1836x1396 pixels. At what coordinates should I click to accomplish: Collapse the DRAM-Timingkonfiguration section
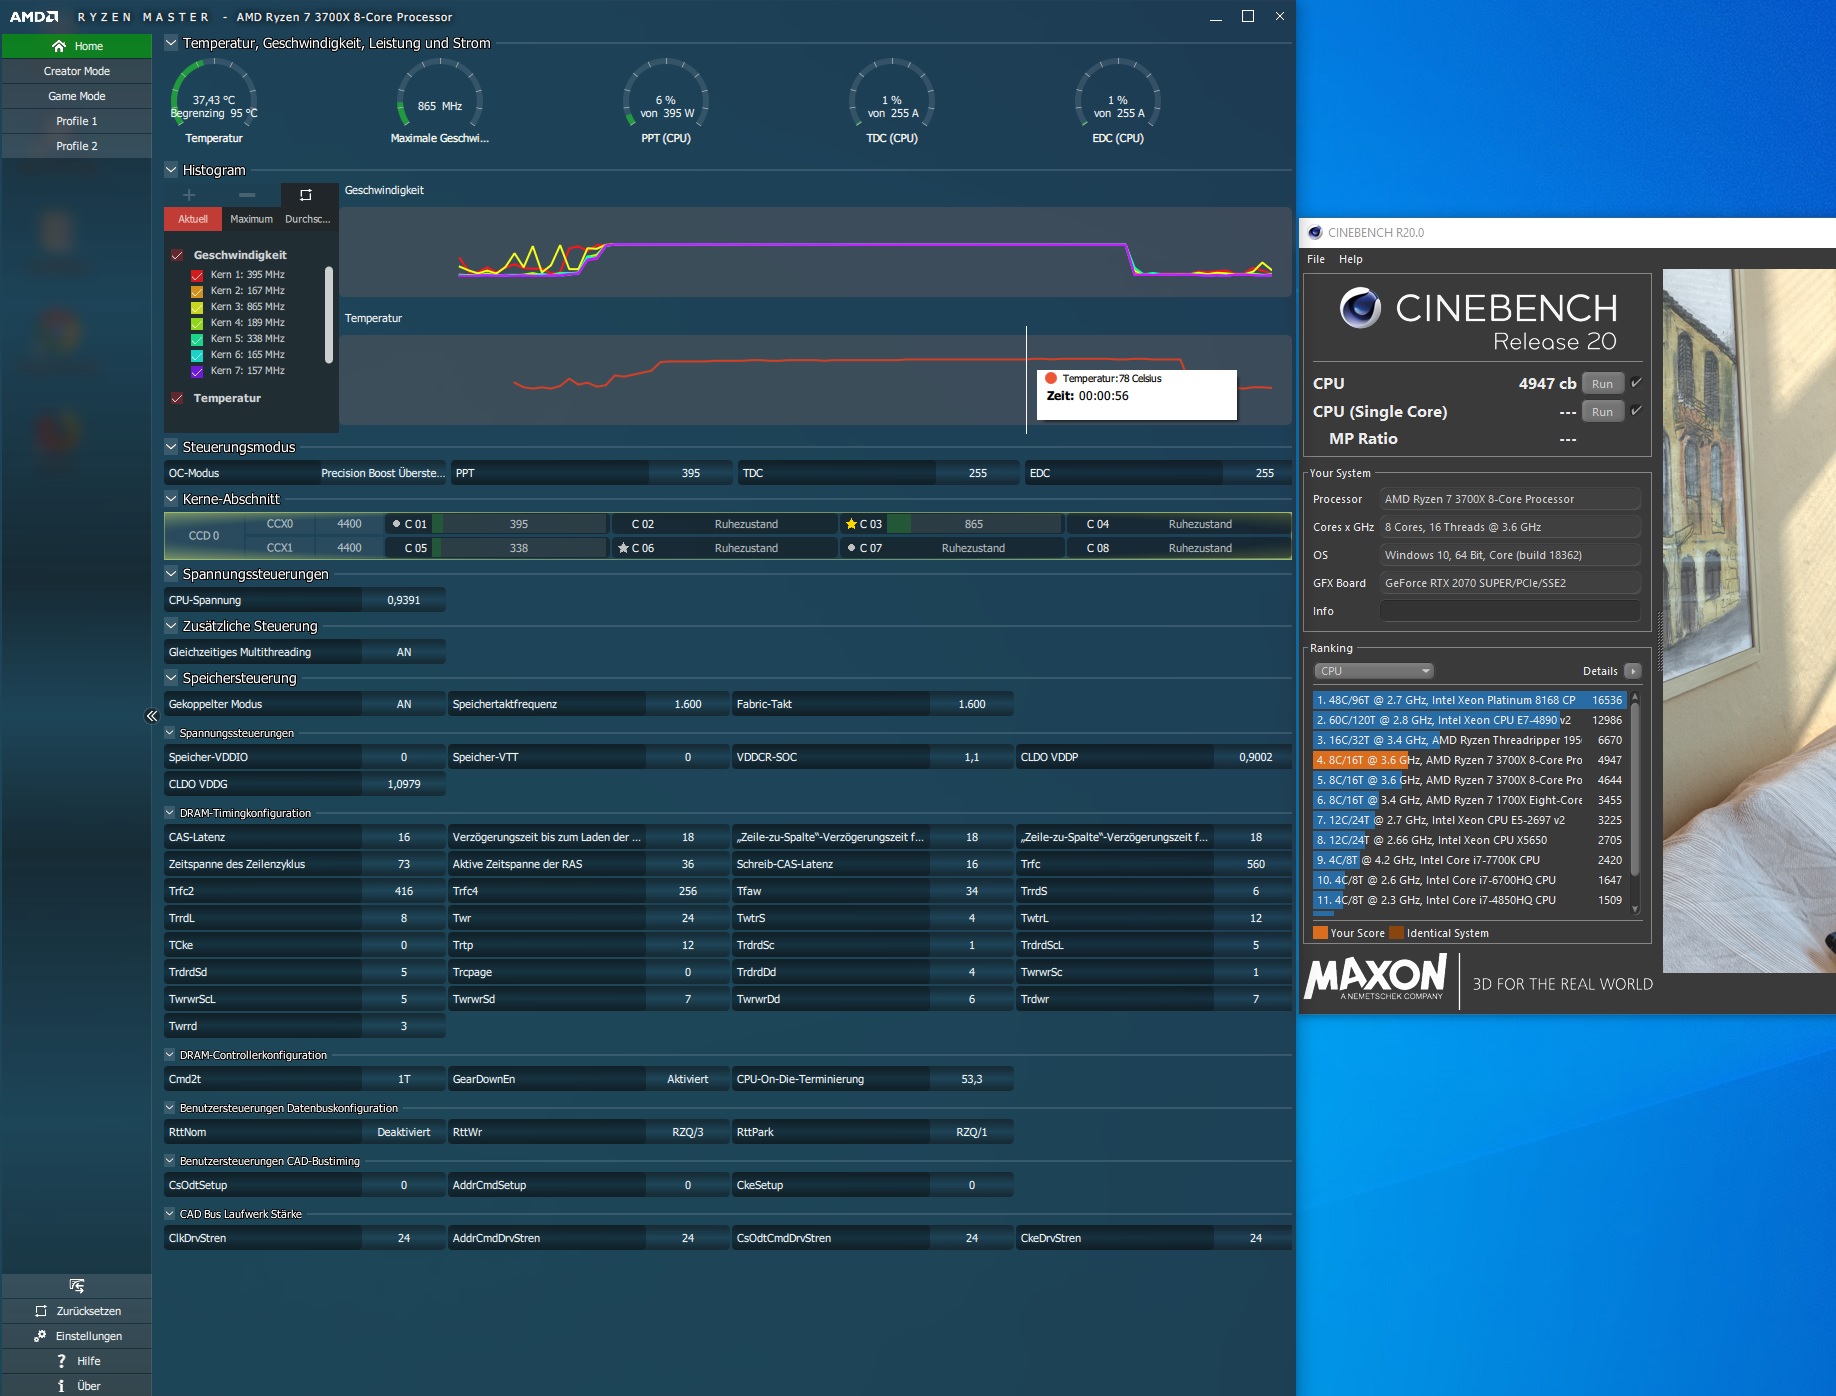170,813
